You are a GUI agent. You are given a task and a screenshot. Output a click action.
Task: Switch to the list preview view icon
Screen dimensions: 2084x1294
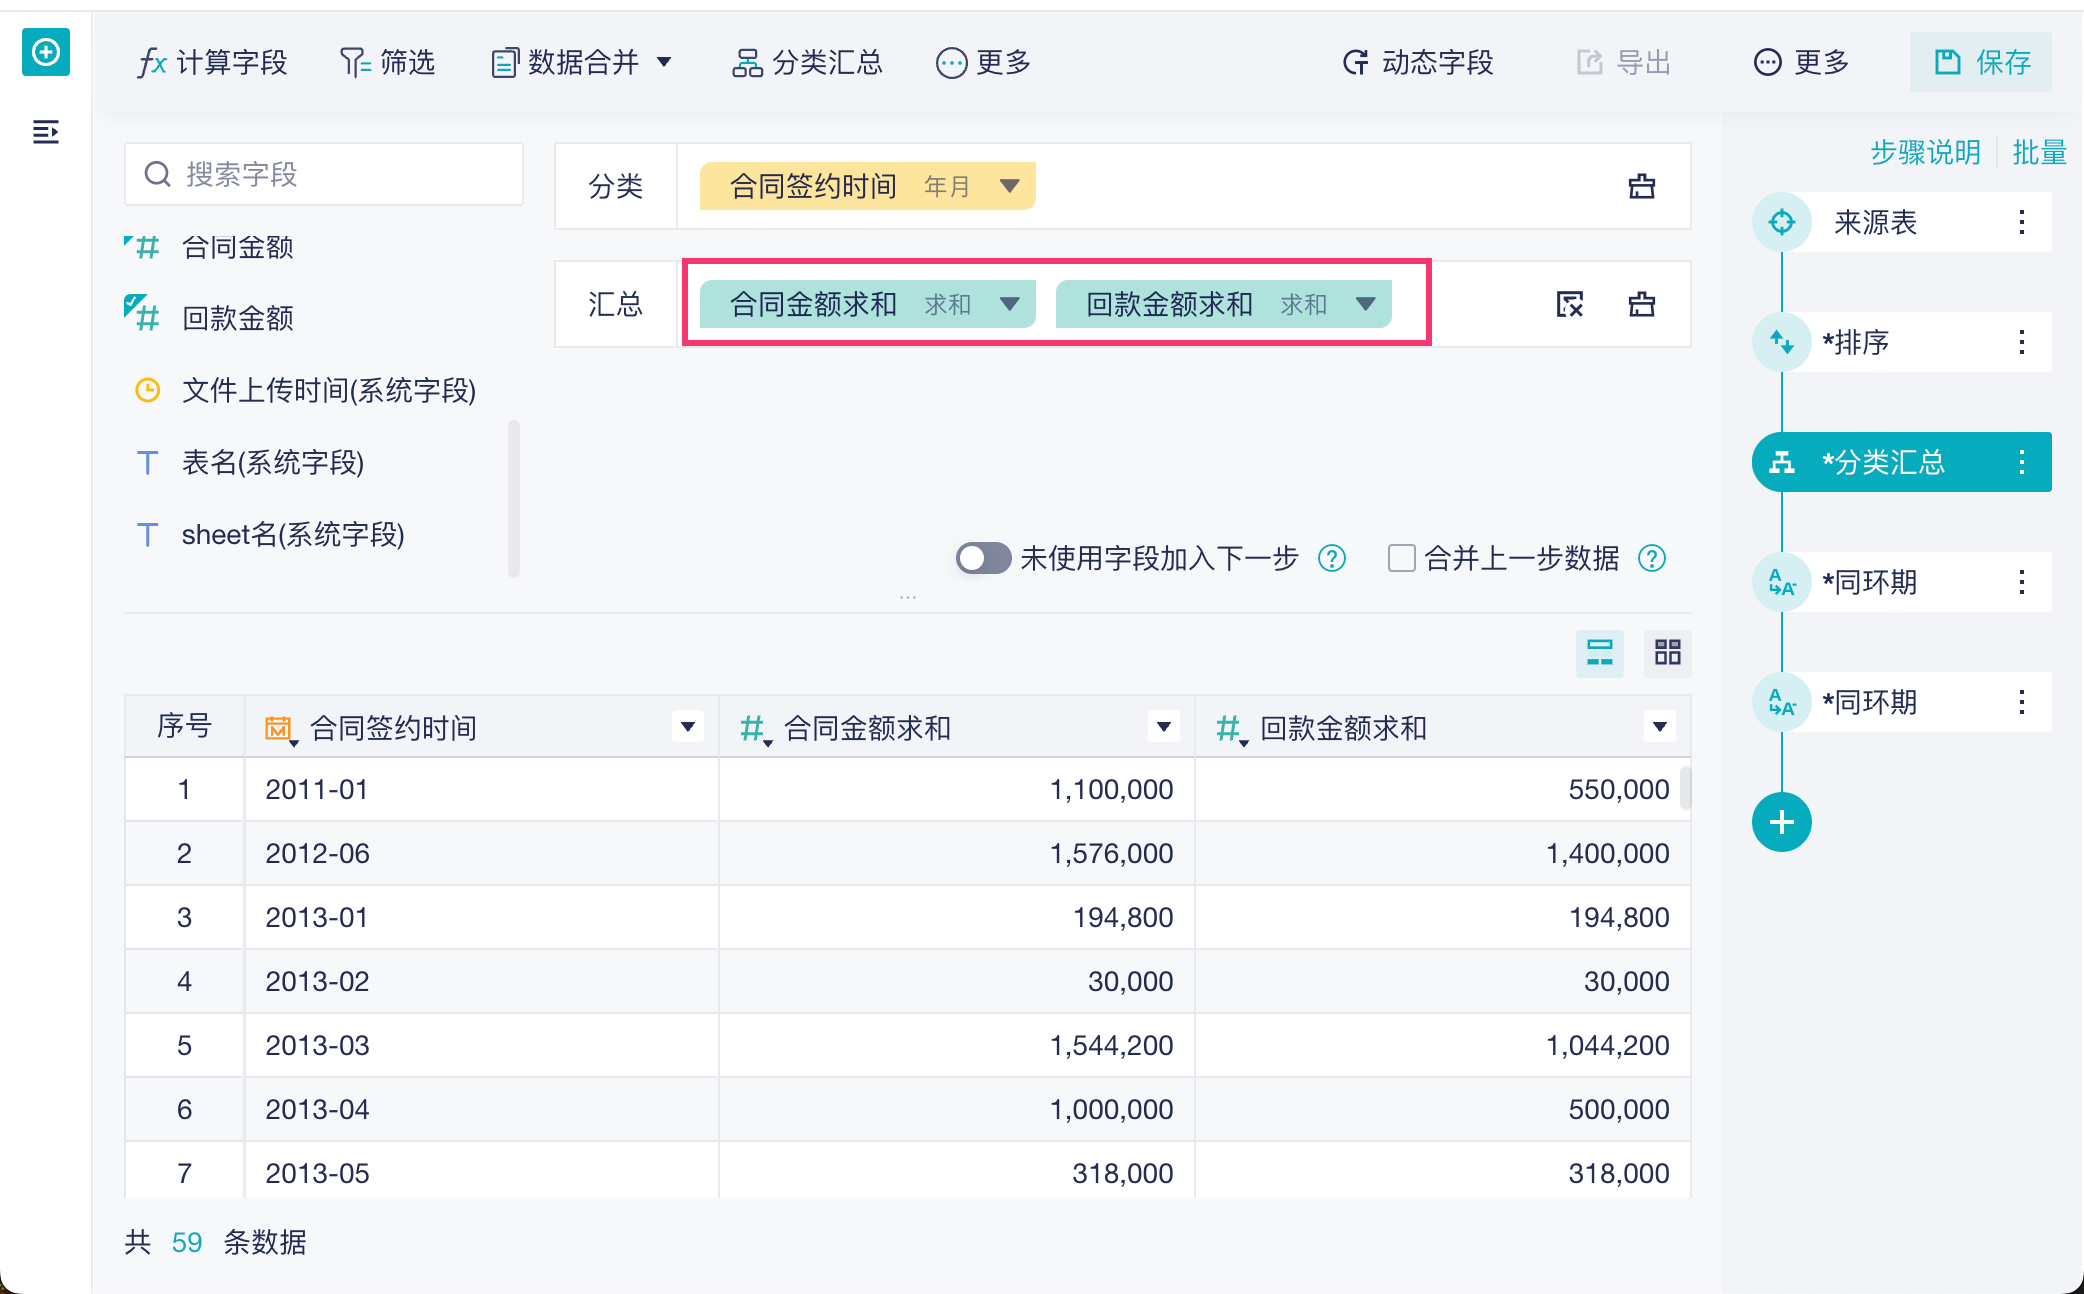[x=1599, y=653]
